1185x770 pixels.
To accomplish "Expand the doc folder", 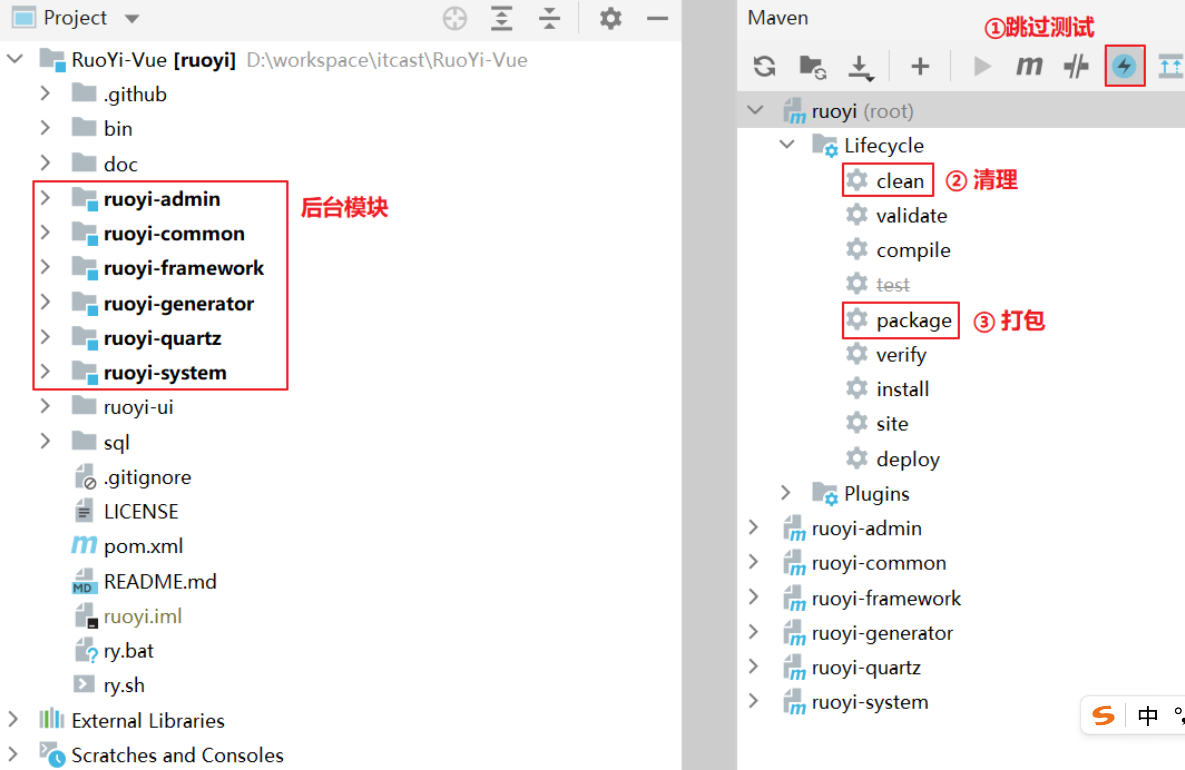I will [x=45, y=162].
